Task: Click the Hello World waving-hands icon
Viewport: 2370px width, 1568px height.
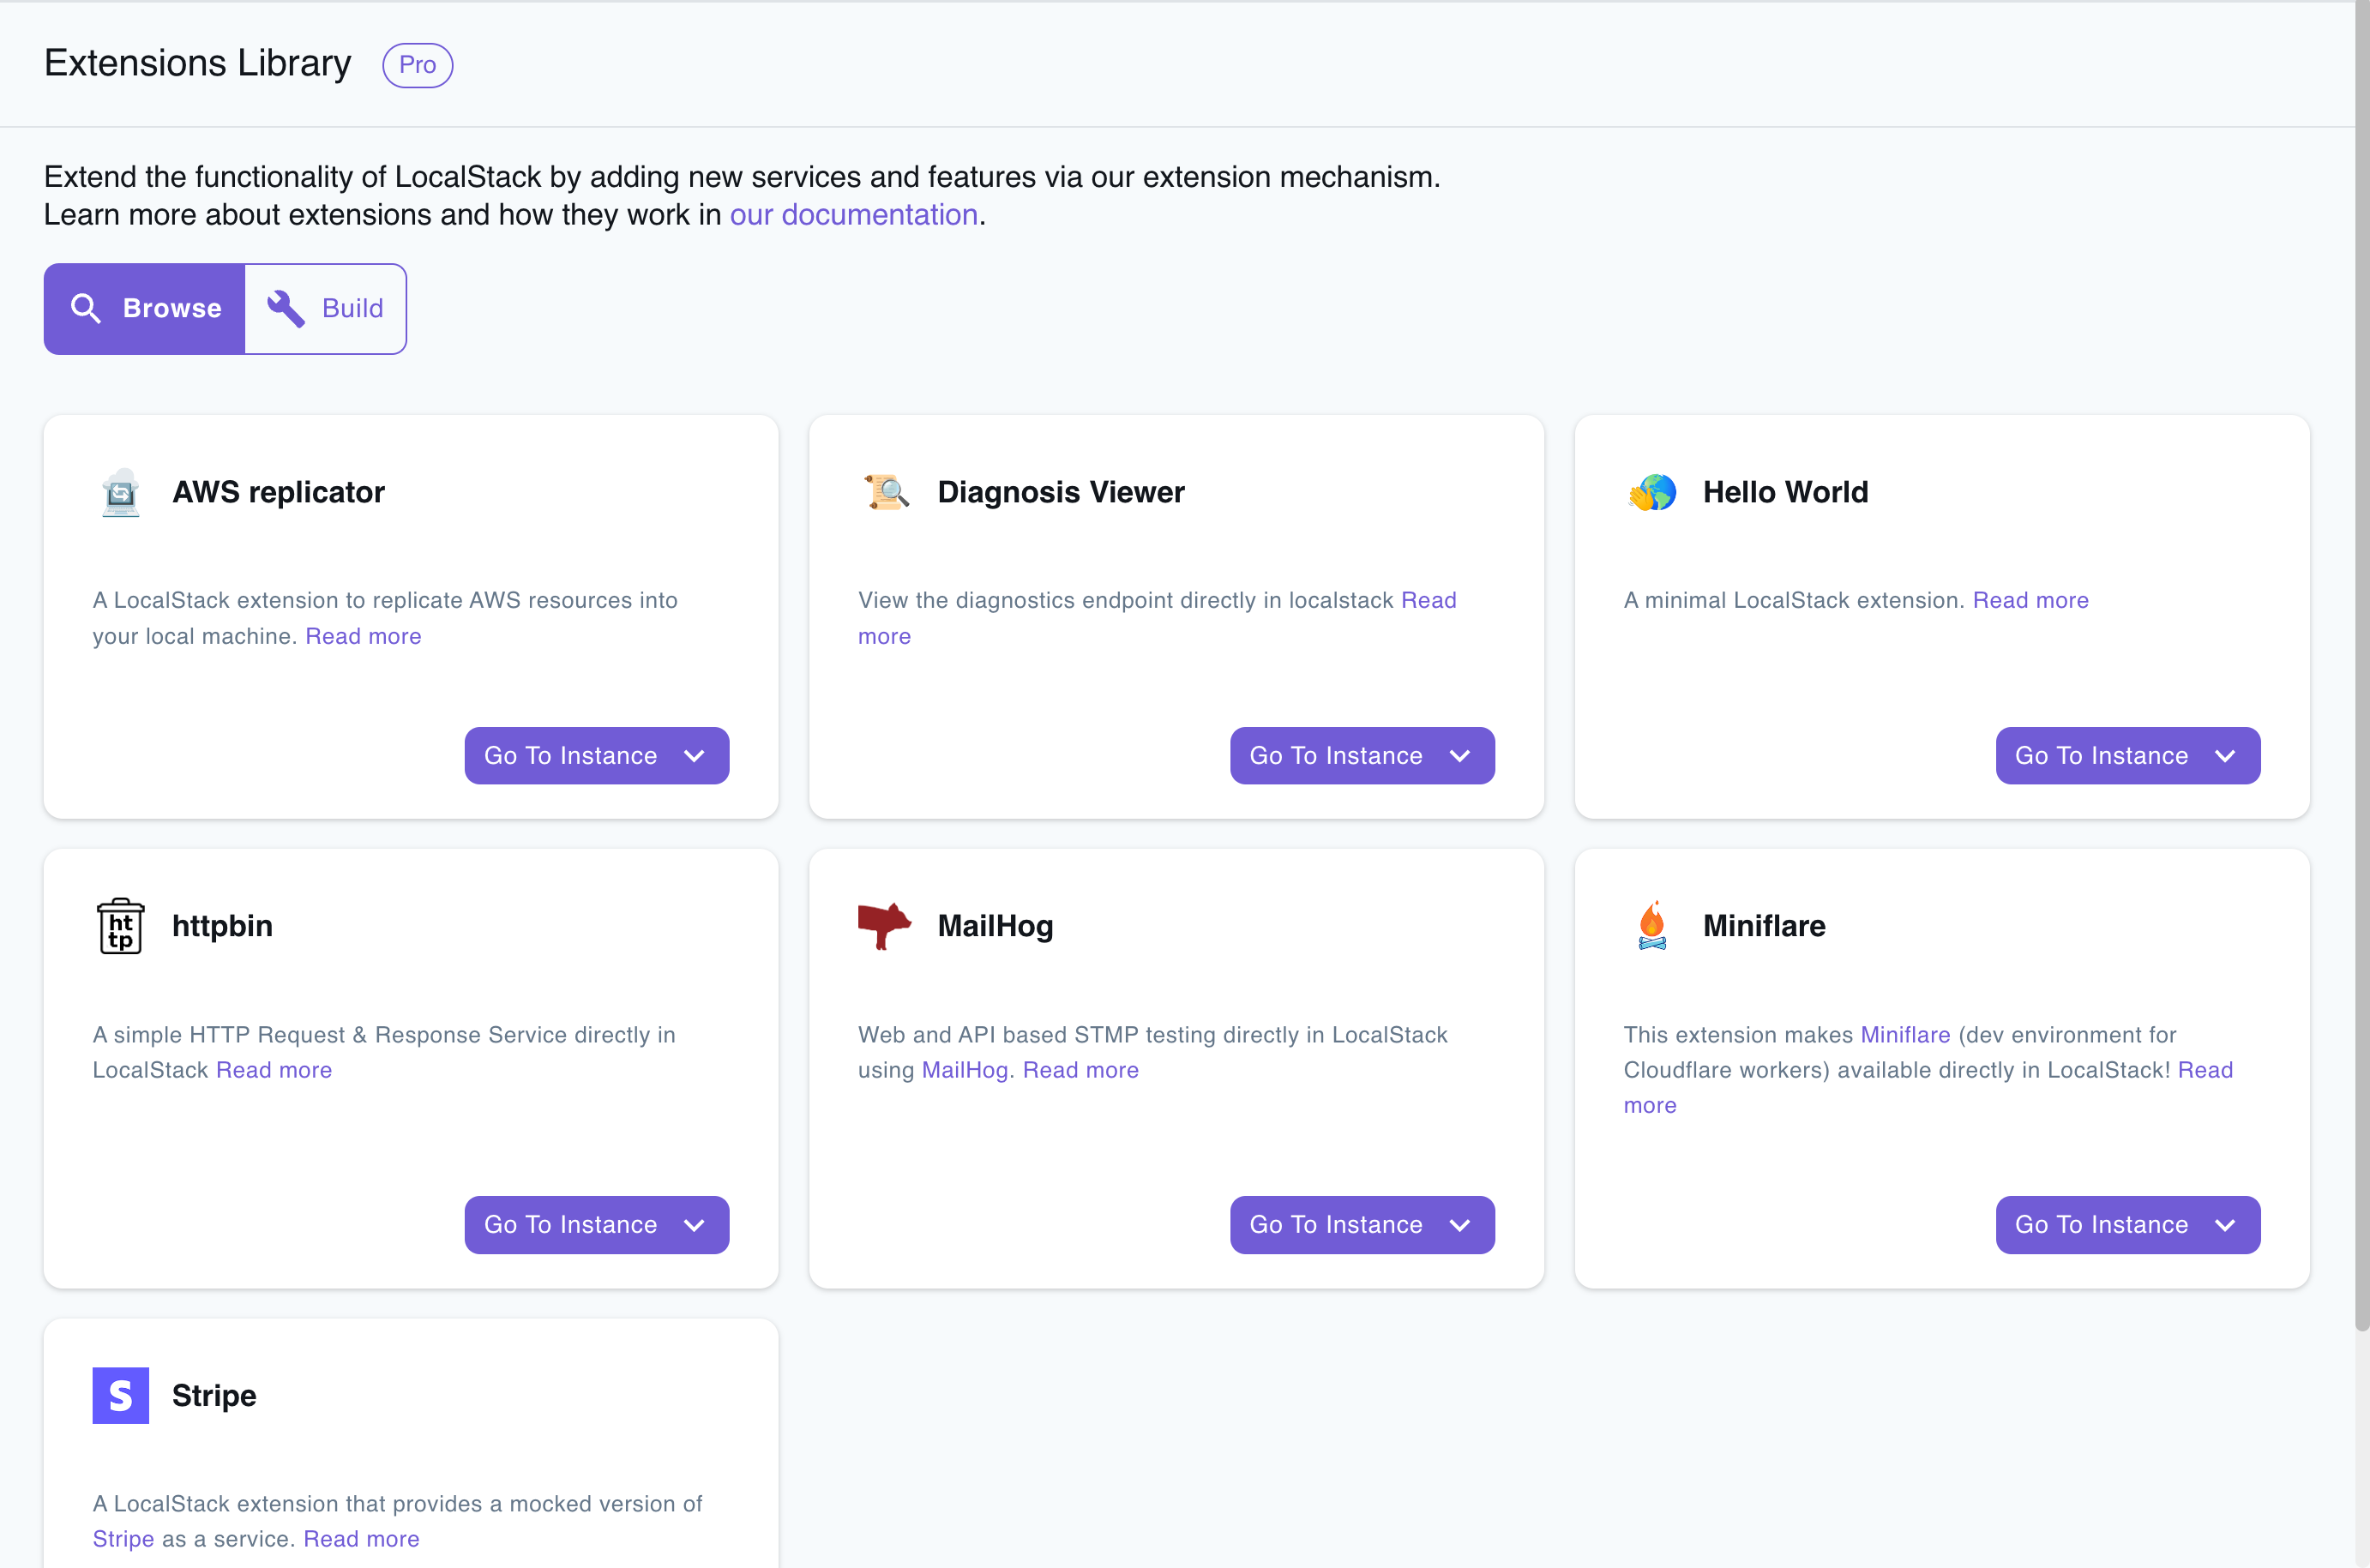Action: pyautogui.click(x=1651, y=492)
